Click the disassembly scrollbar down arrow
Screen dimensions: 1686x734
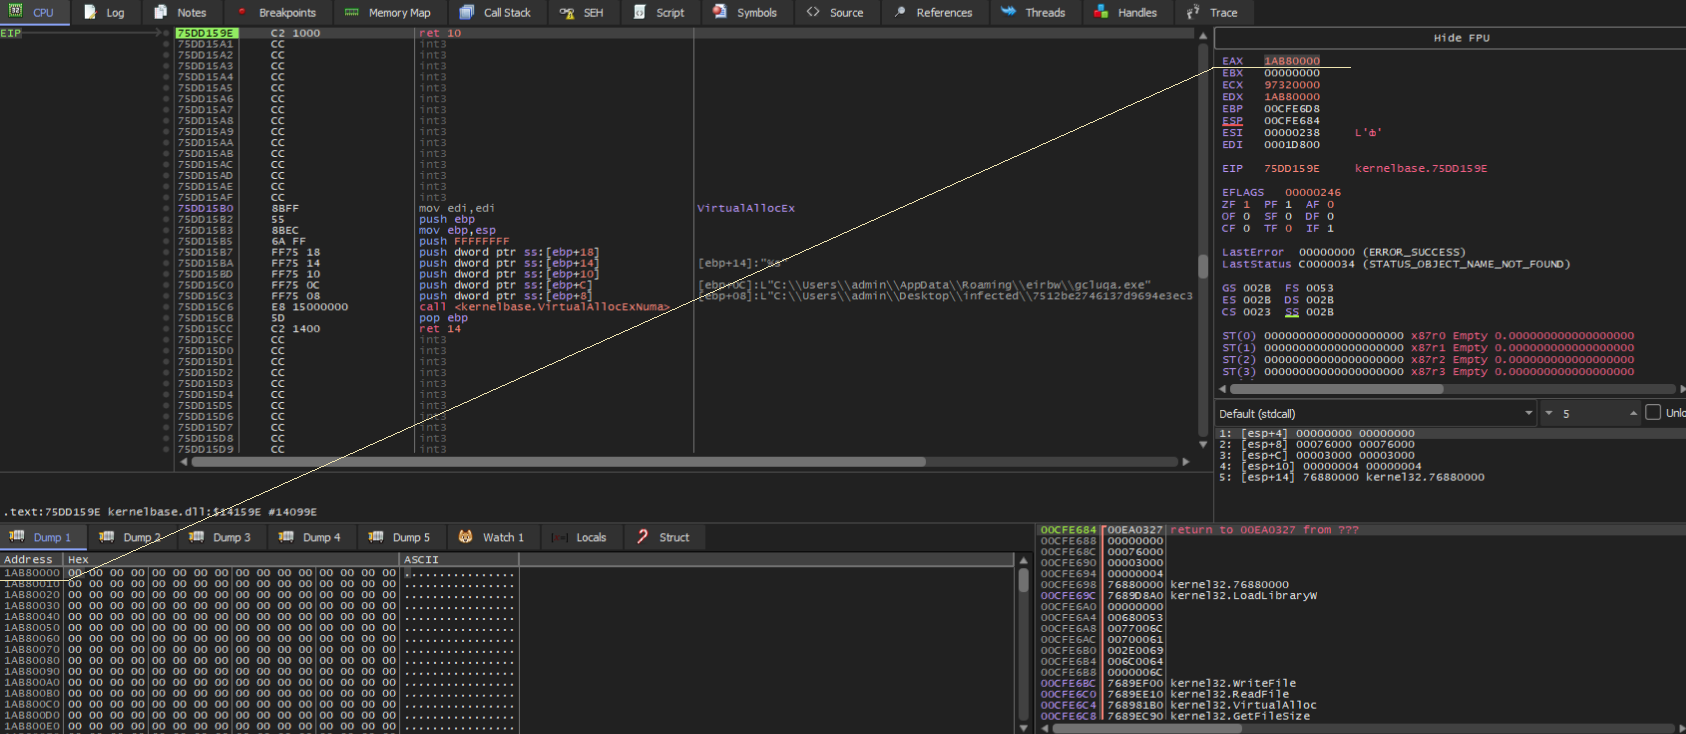click(x=1203, y=444)
